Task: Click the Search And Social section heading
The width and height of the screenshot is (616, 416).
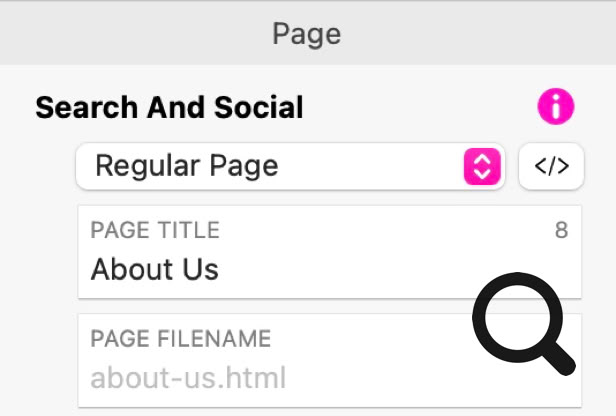Action: [169, 107]
